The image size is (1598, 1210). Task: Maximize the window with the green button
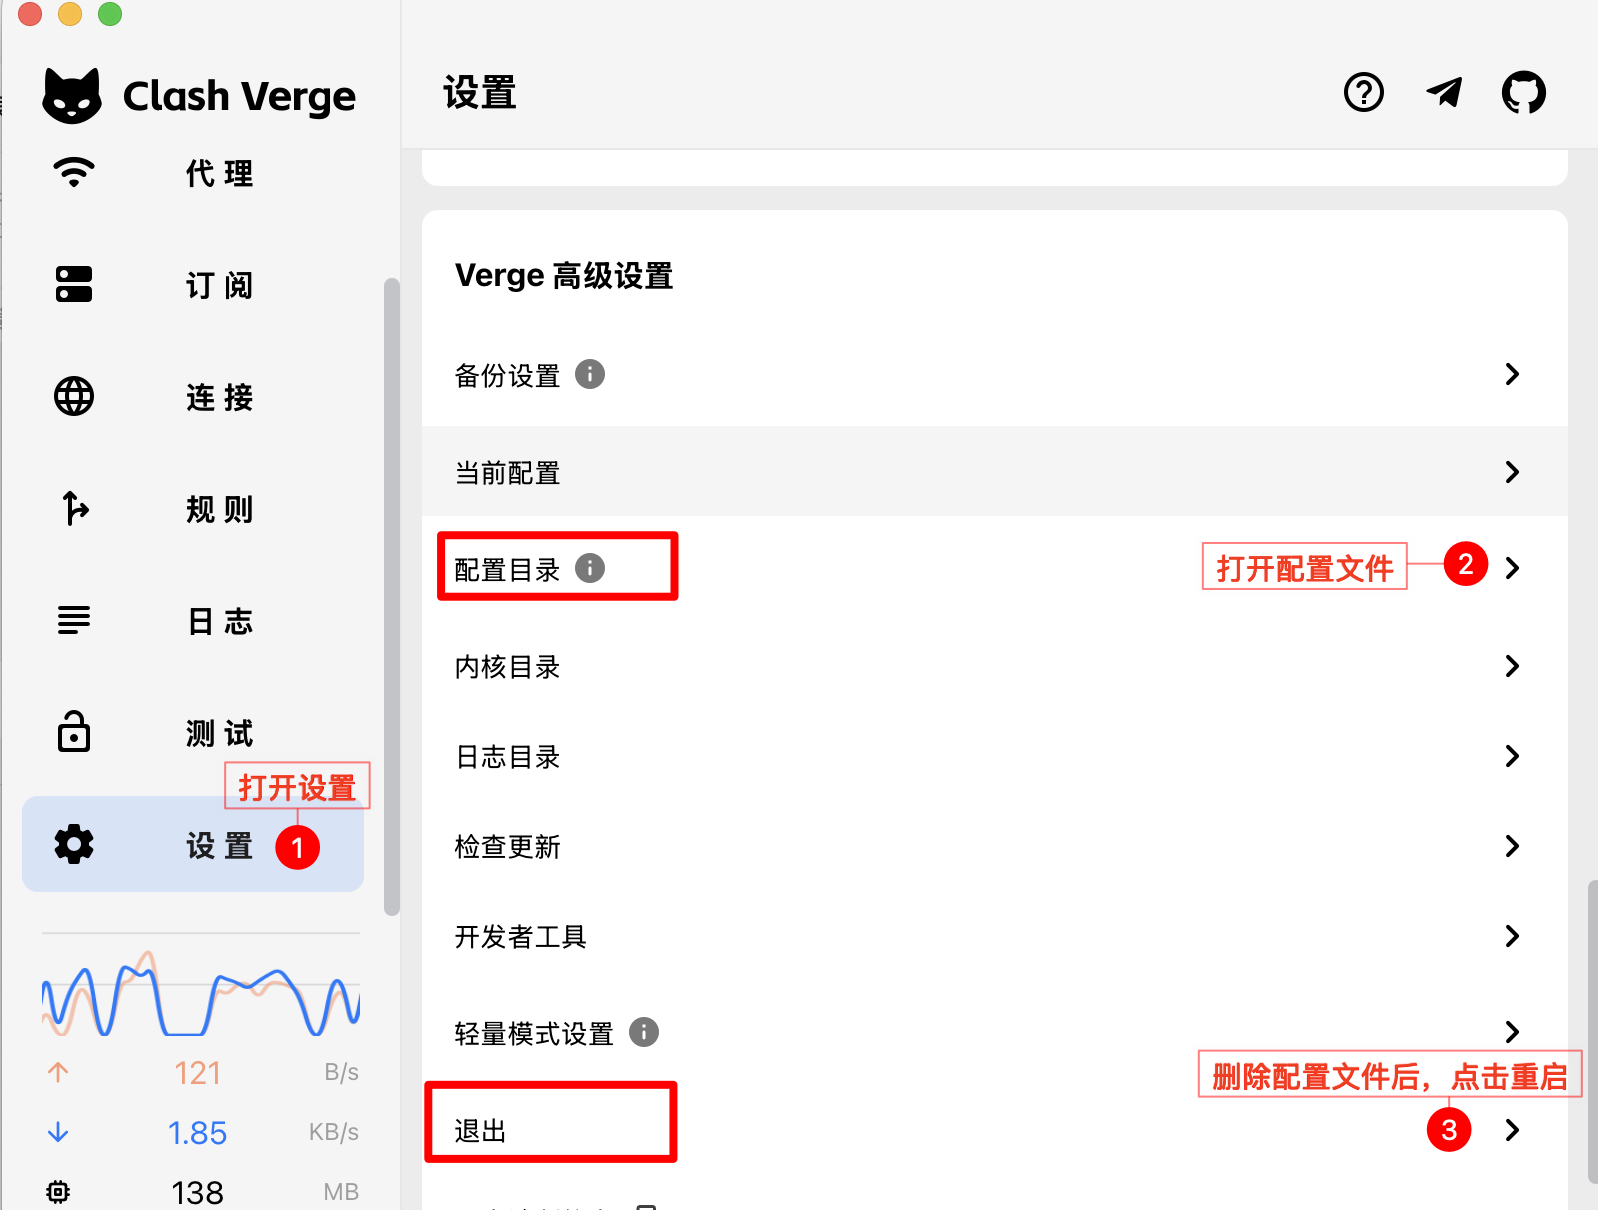[110, 13]
